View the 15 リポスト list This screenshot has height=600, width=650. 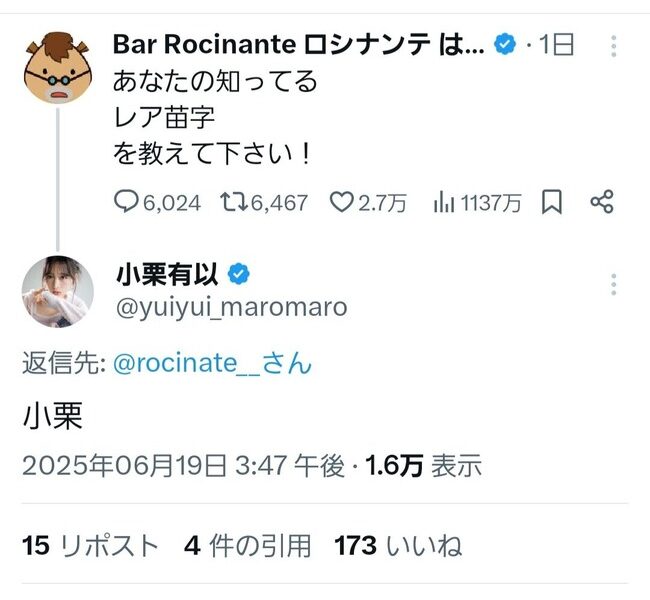[x=90, y=545]
